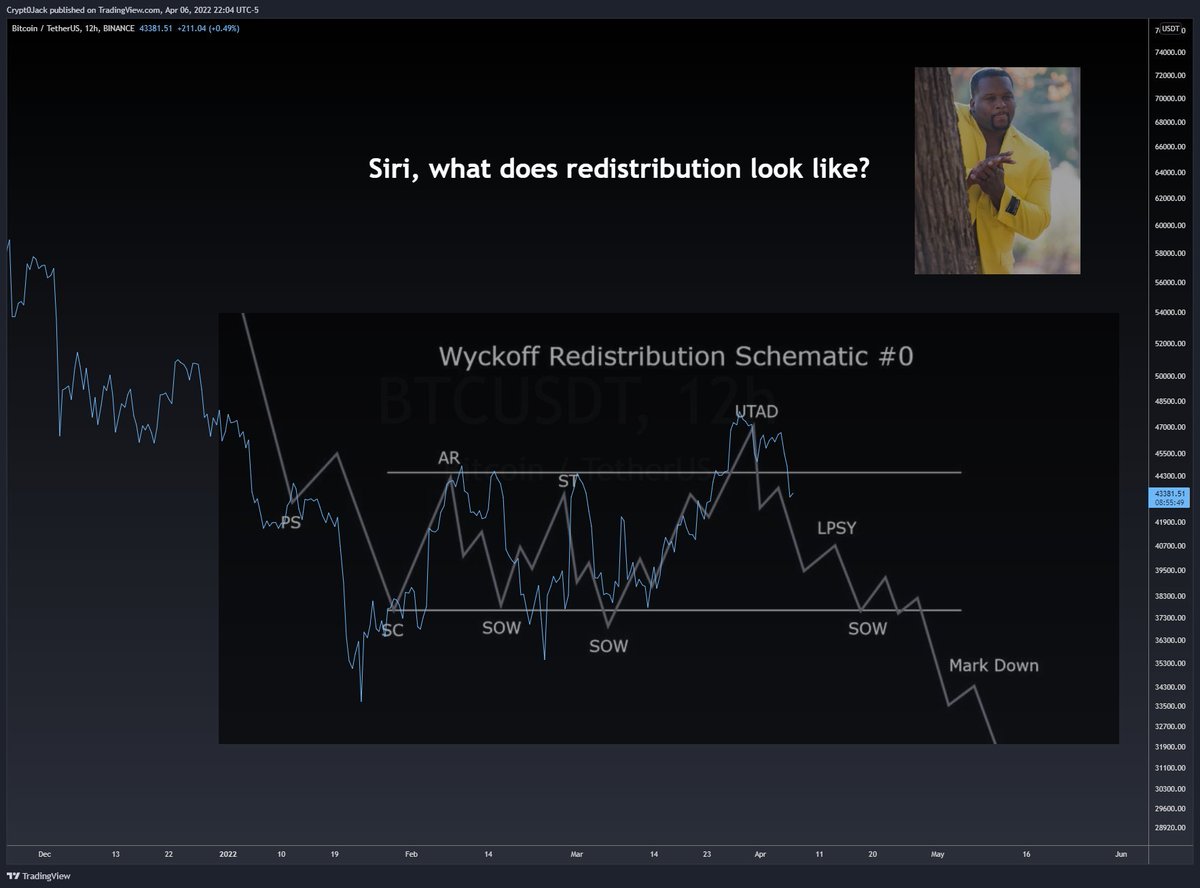Image resolution: width=1200 pixels, height=888 pixels.
Task: Click the UTAD label on the schematic
Action: pyautogui.click(x=756, y=411)
